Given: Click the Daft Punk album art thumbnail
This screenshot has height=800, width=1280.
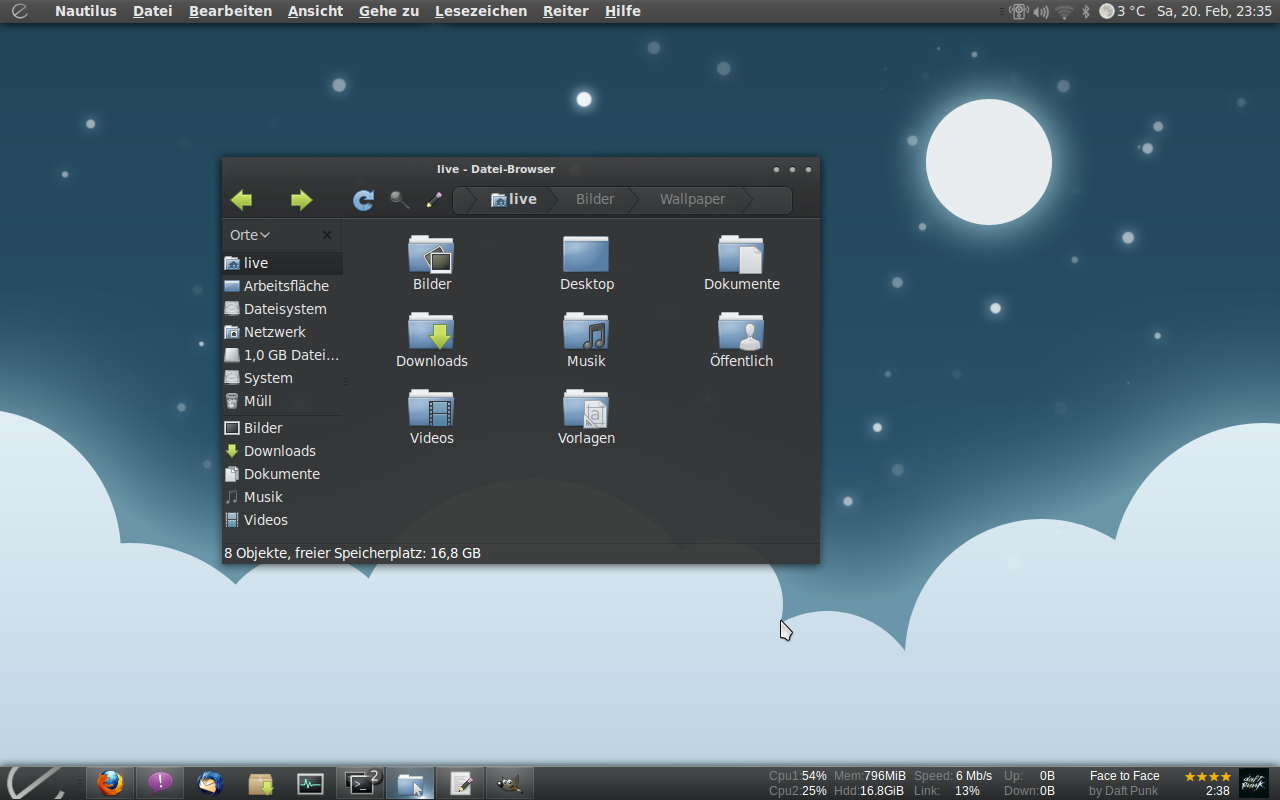Looking at the screenshot, I should coord(1253,783).
